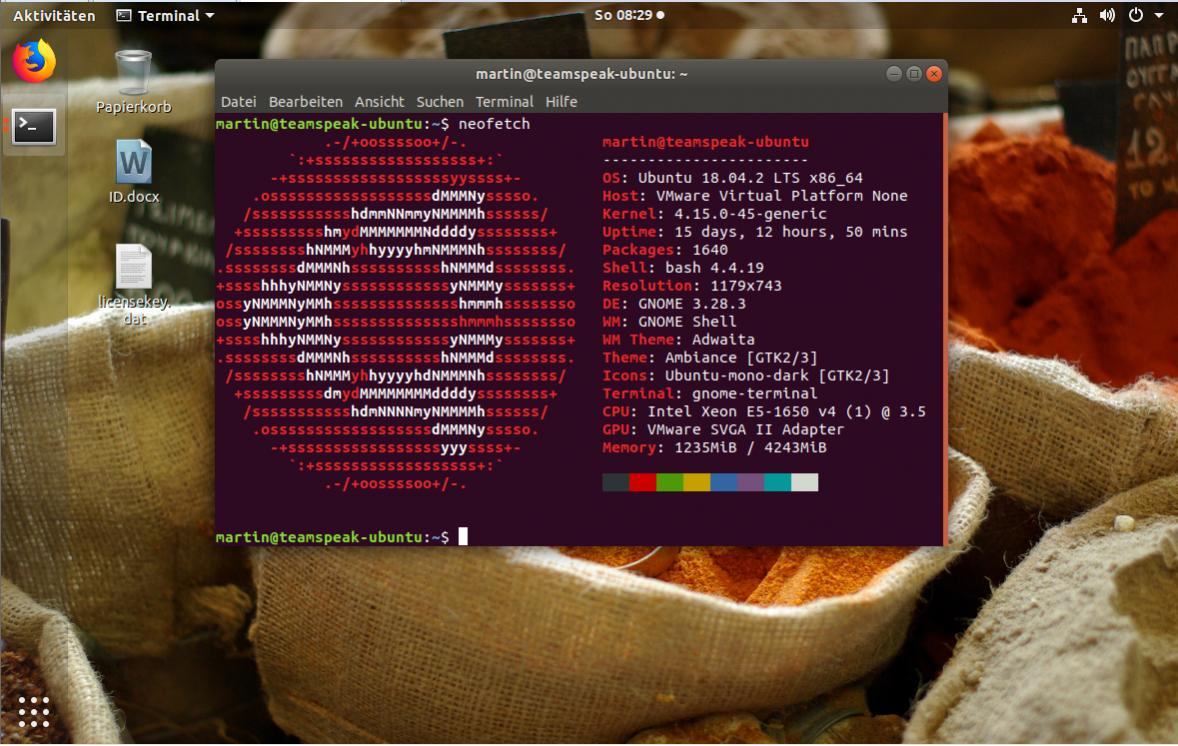Click the 'Resolution: 1179x743' line
The width and height of the screenshot is (1178, 746).
tap(692, 286)
